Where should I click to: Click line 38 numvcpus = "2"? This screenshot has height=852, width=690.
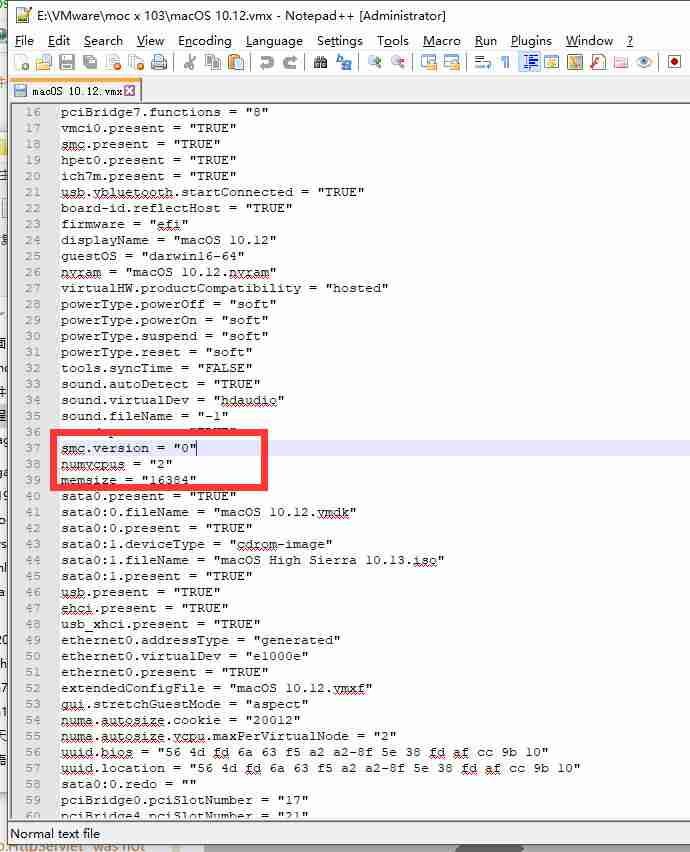click(x=116, y=464)
